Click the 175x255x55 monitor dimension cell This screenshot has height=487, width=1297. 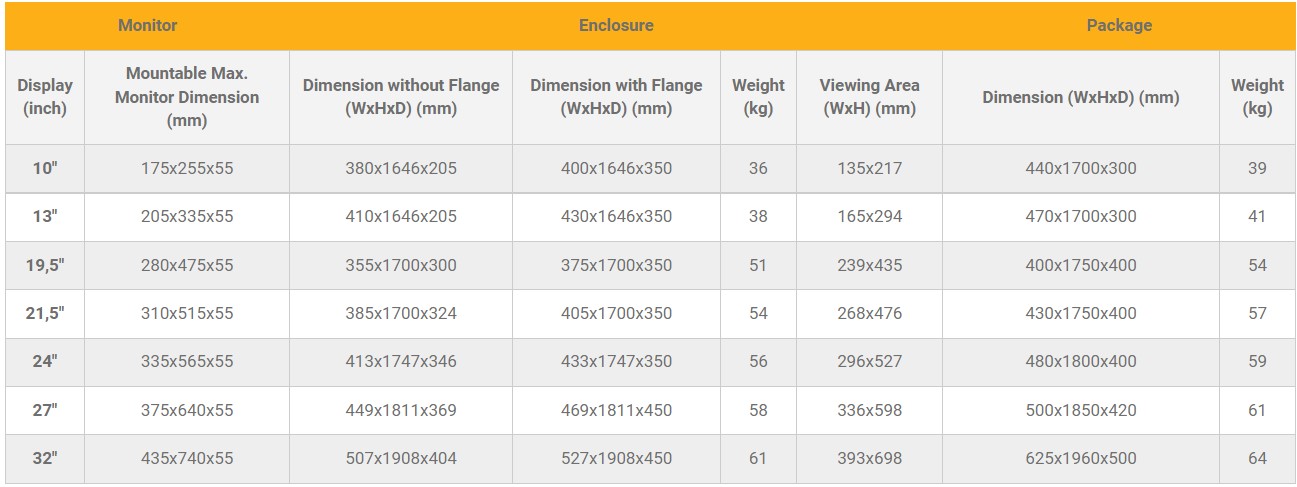coord(187,168)
